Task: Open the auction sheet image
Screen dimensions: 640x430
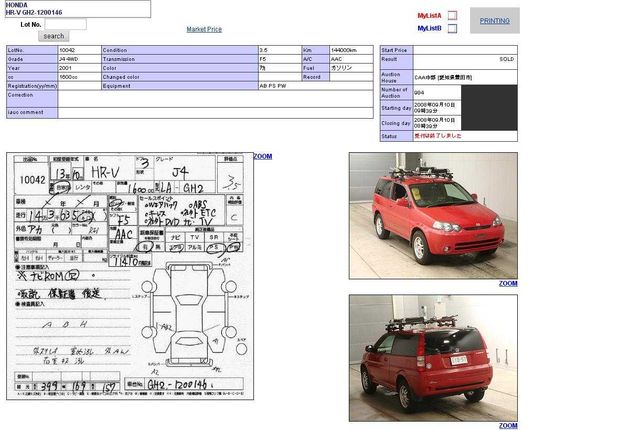Action: [130, 276]
